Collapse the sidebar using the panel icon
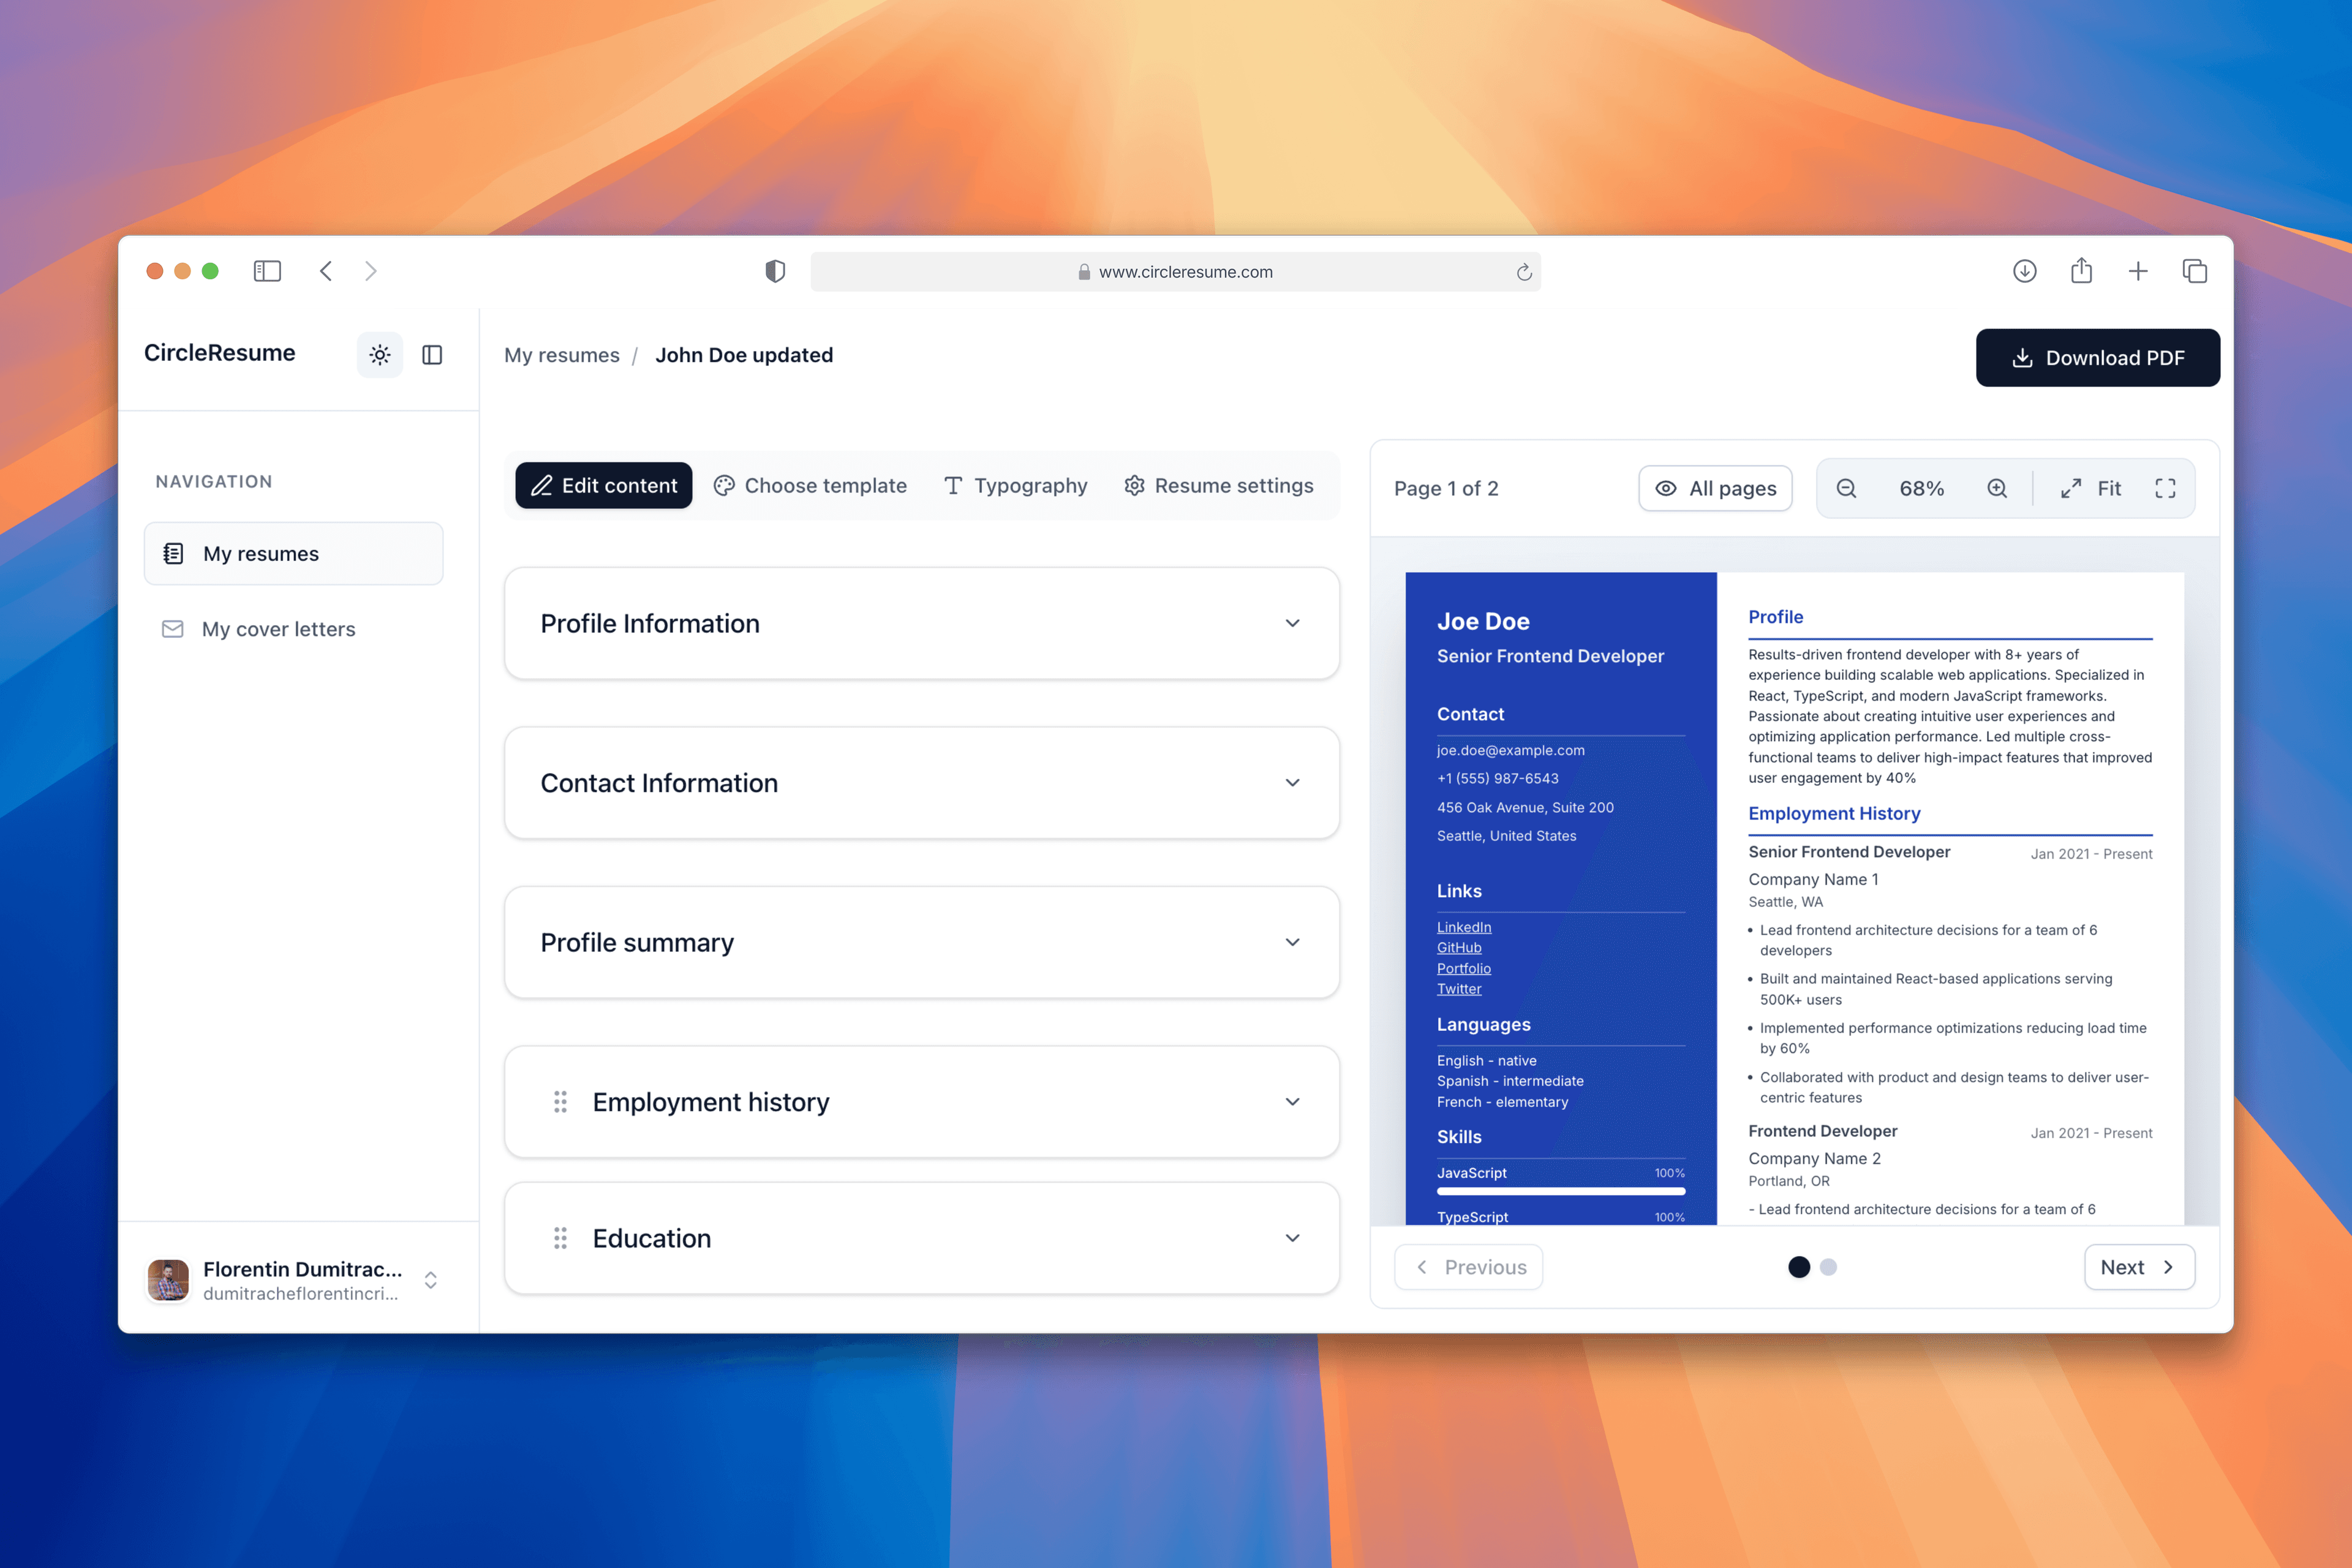 [x=432, y=354]
